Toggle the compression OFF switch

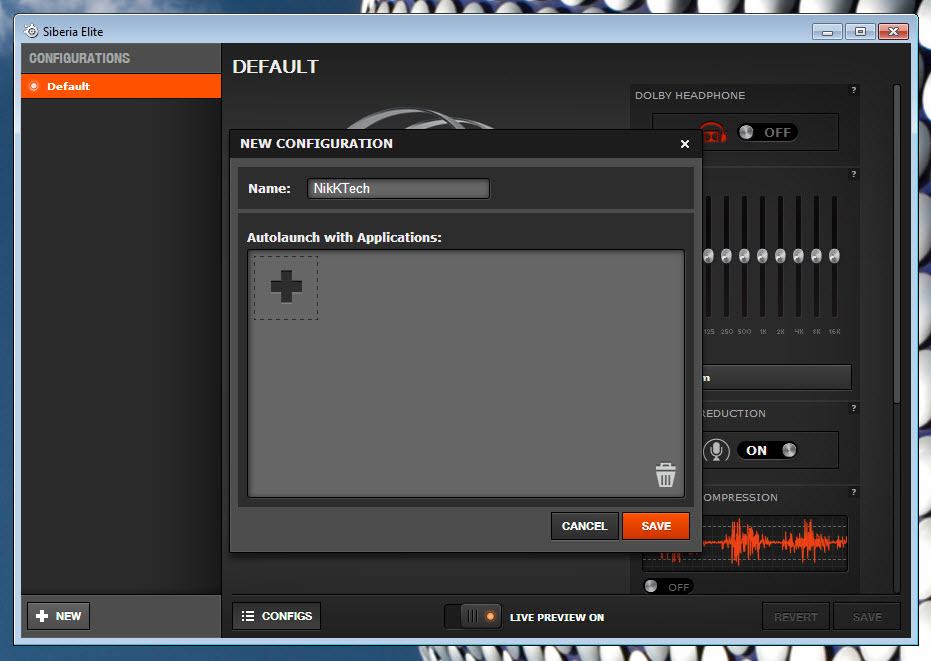pyautogui.click(x=669, y=587)
